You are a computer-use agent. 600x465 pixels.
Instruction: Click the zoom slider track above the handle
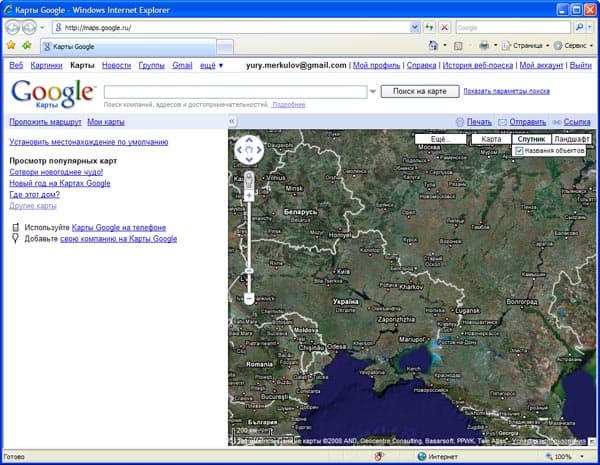tap(249, 233)
